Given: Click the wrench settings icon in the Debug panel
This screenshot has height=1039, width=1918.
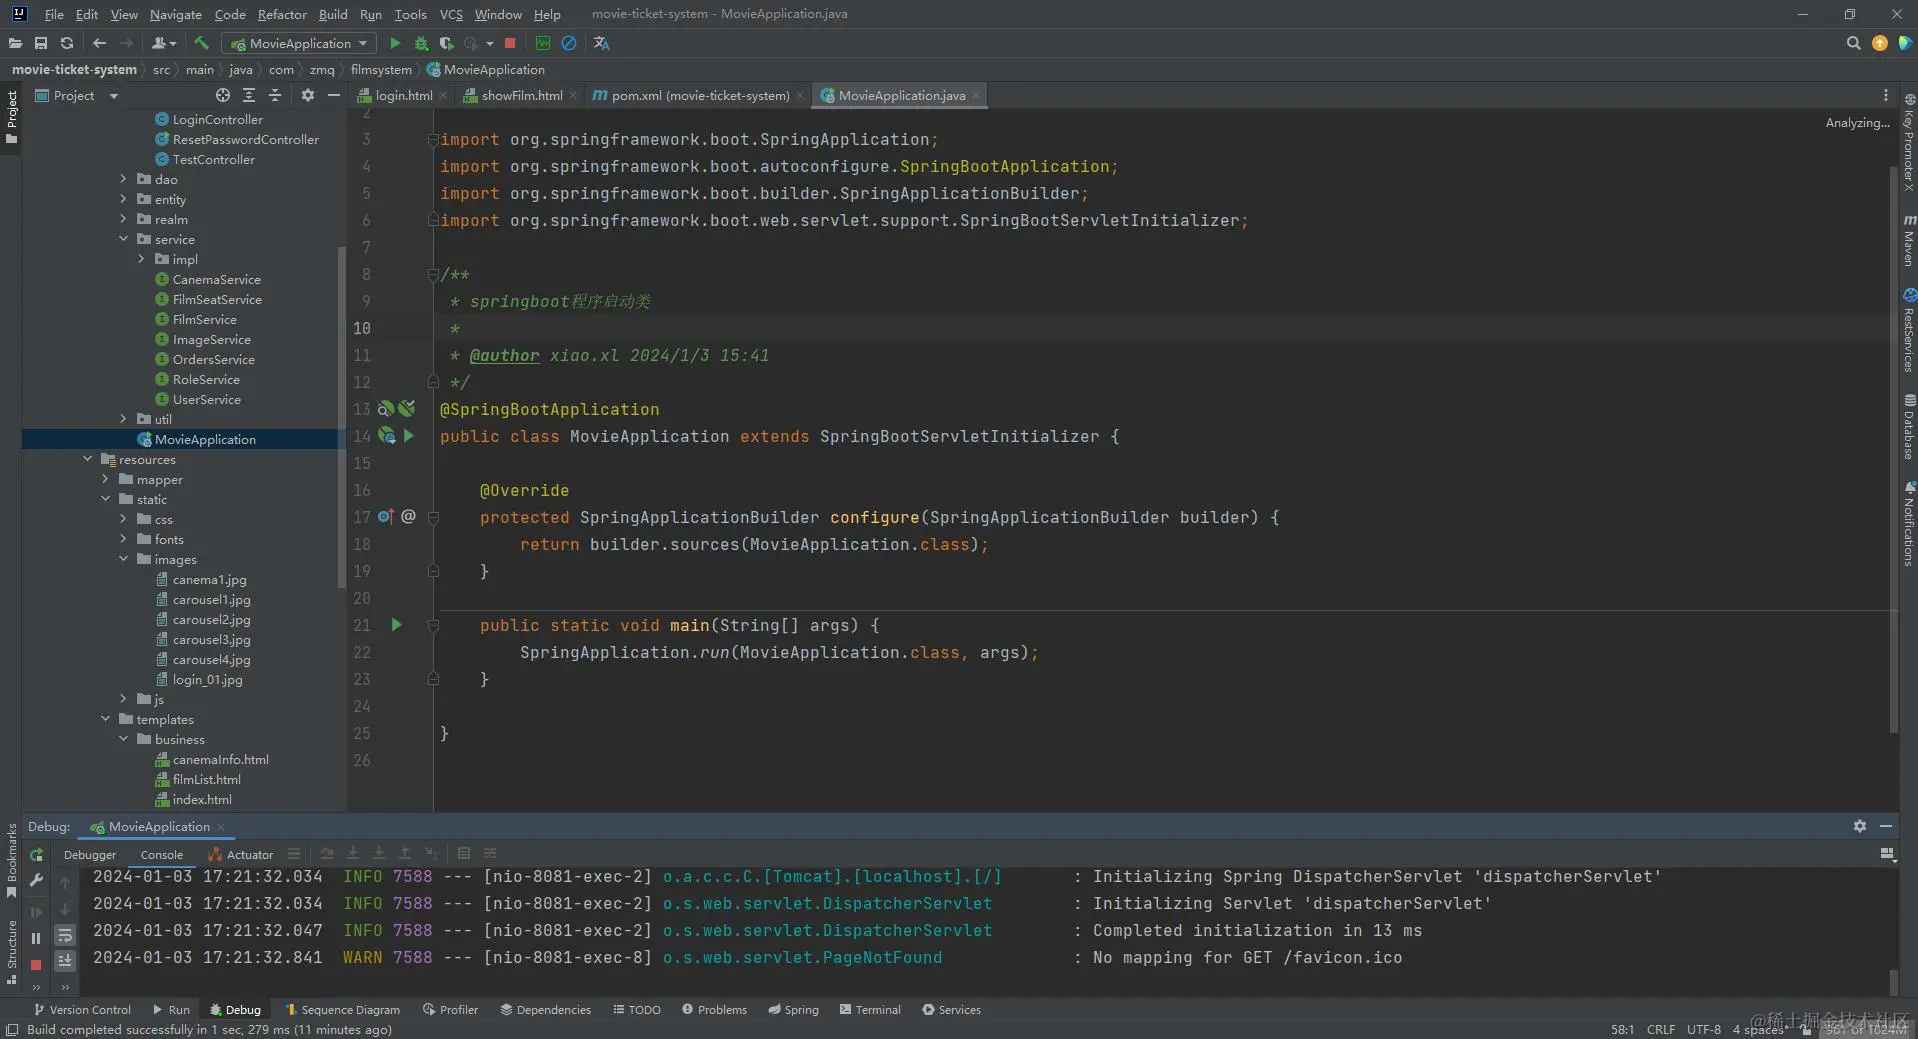Looking at the screenshot, I should (36, 880).
